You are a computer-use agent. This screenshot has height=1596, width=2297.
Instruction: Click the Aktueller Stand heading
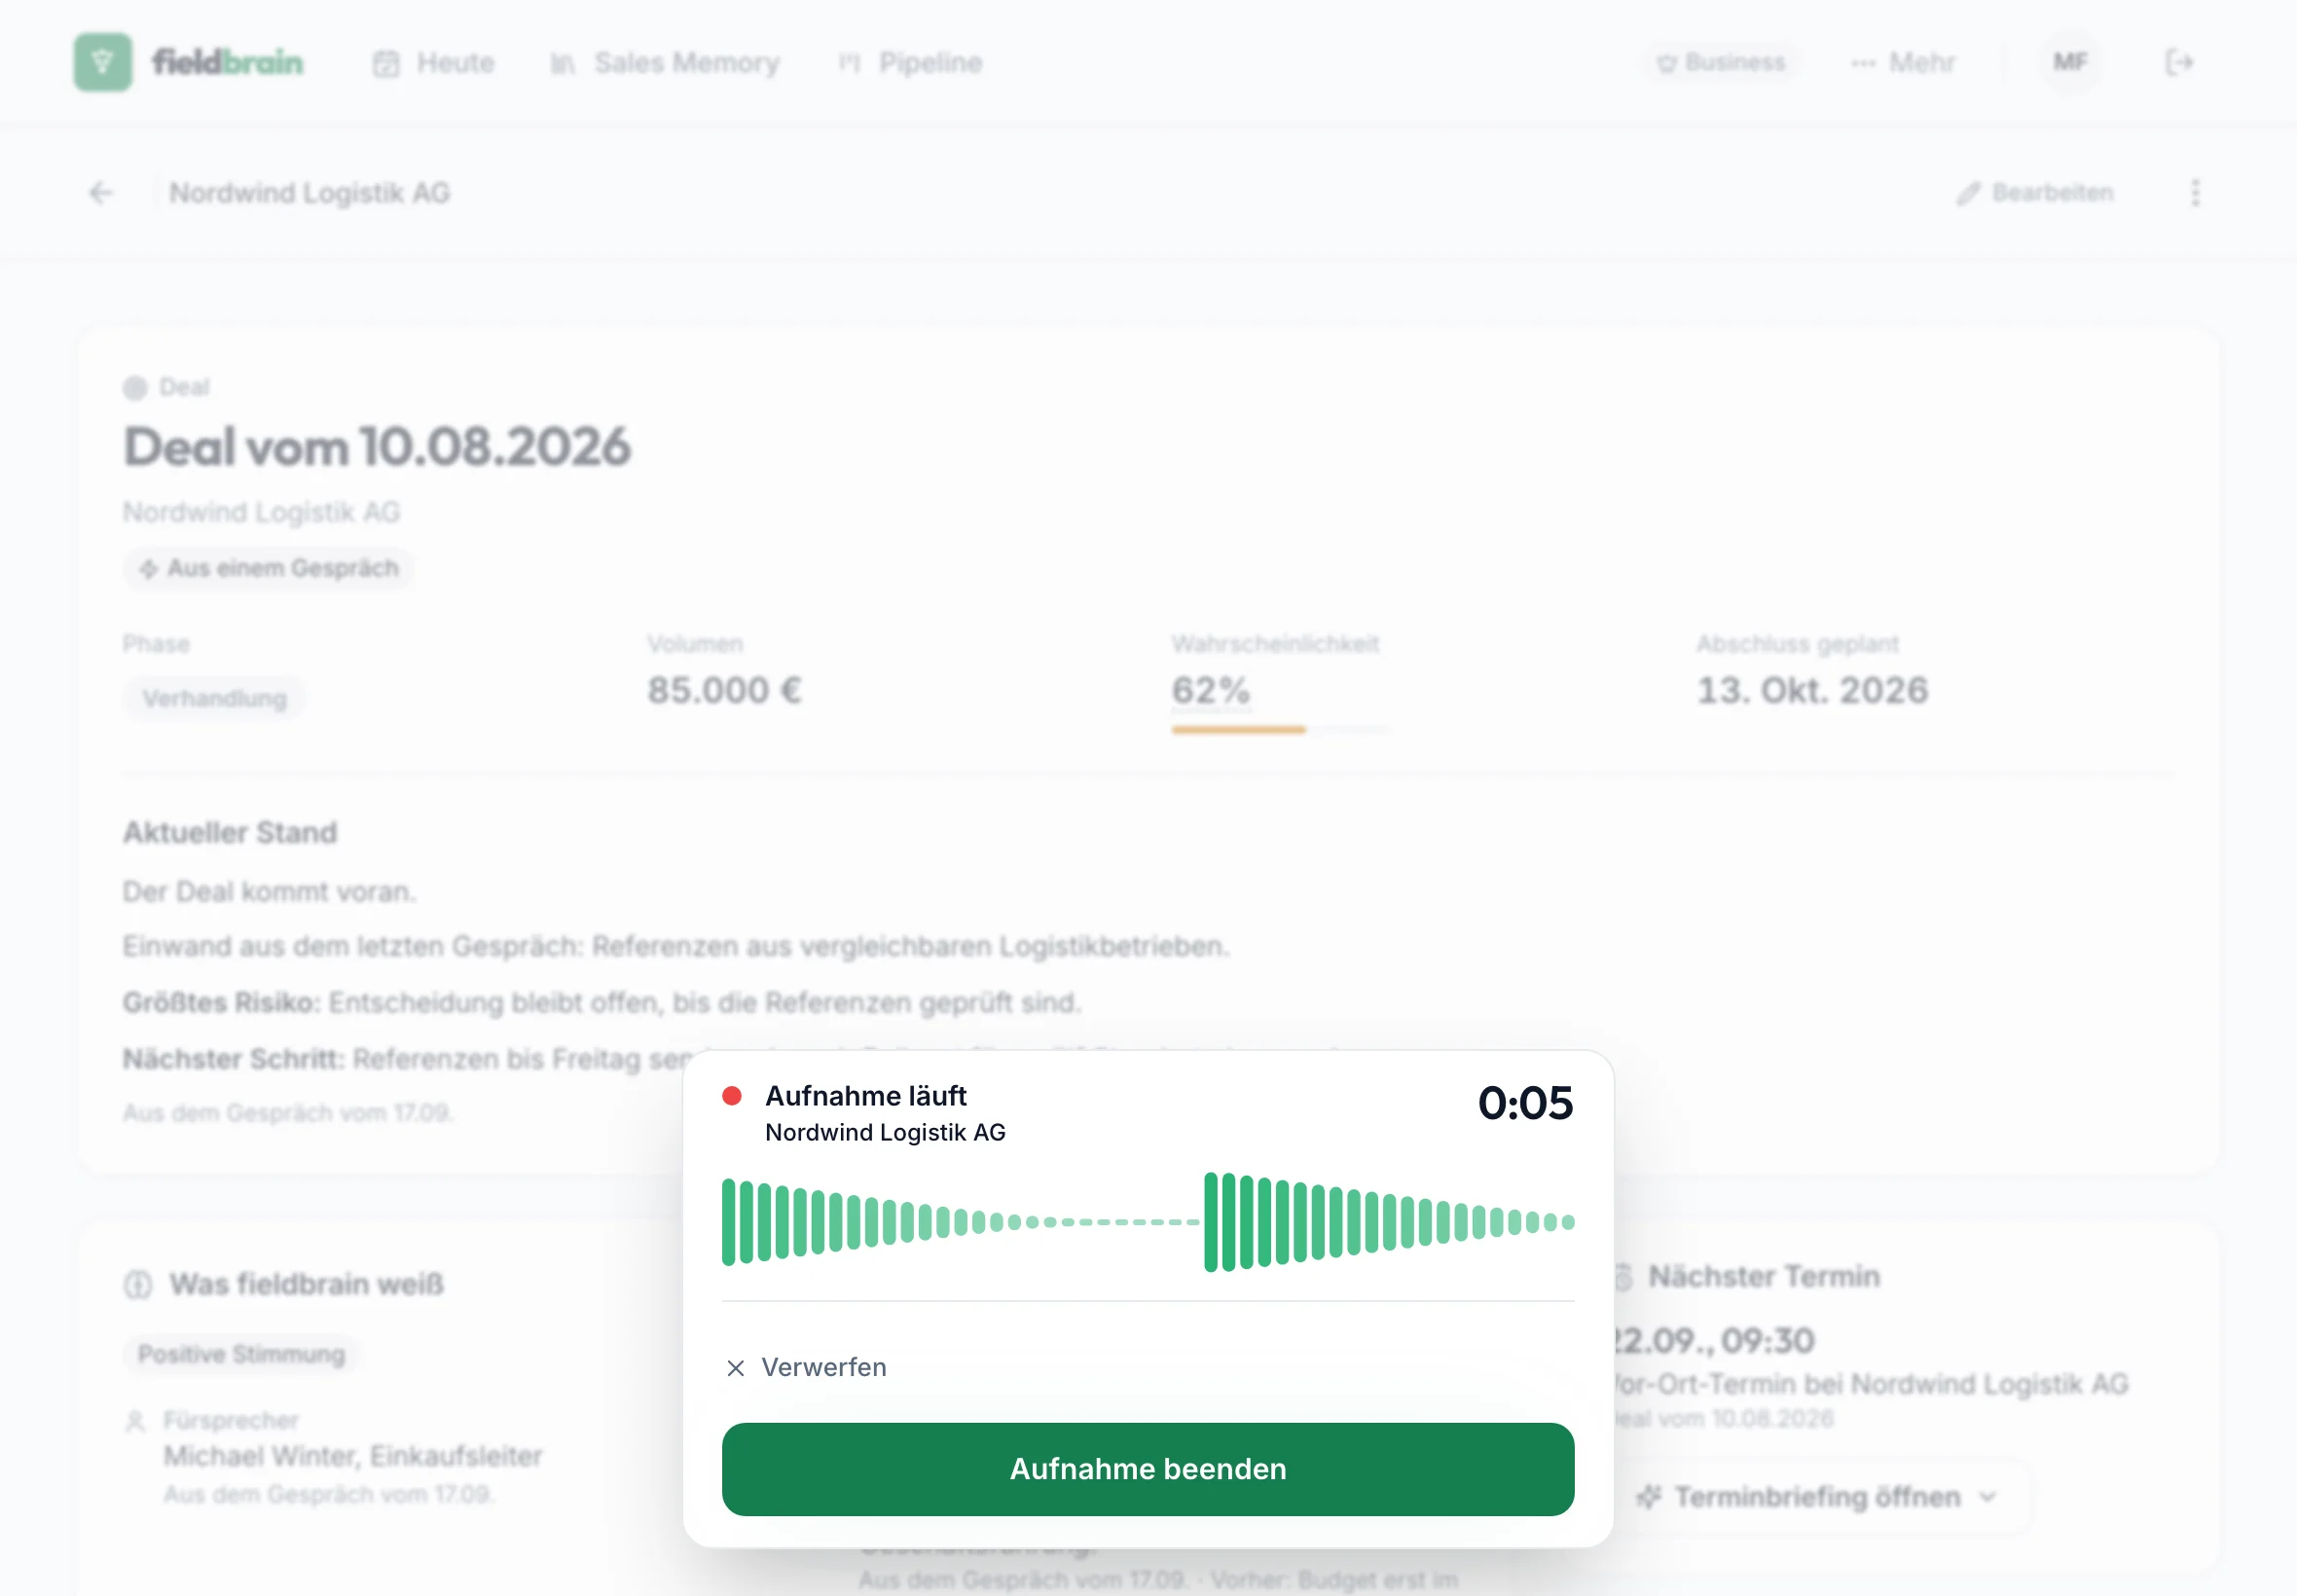pyautogui.click(x=230, y=832)
